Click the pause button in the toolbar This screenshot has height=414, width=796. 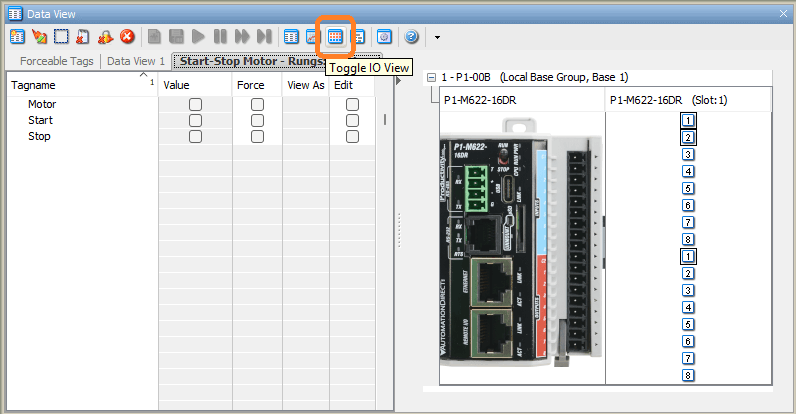[x=220, y=37]
